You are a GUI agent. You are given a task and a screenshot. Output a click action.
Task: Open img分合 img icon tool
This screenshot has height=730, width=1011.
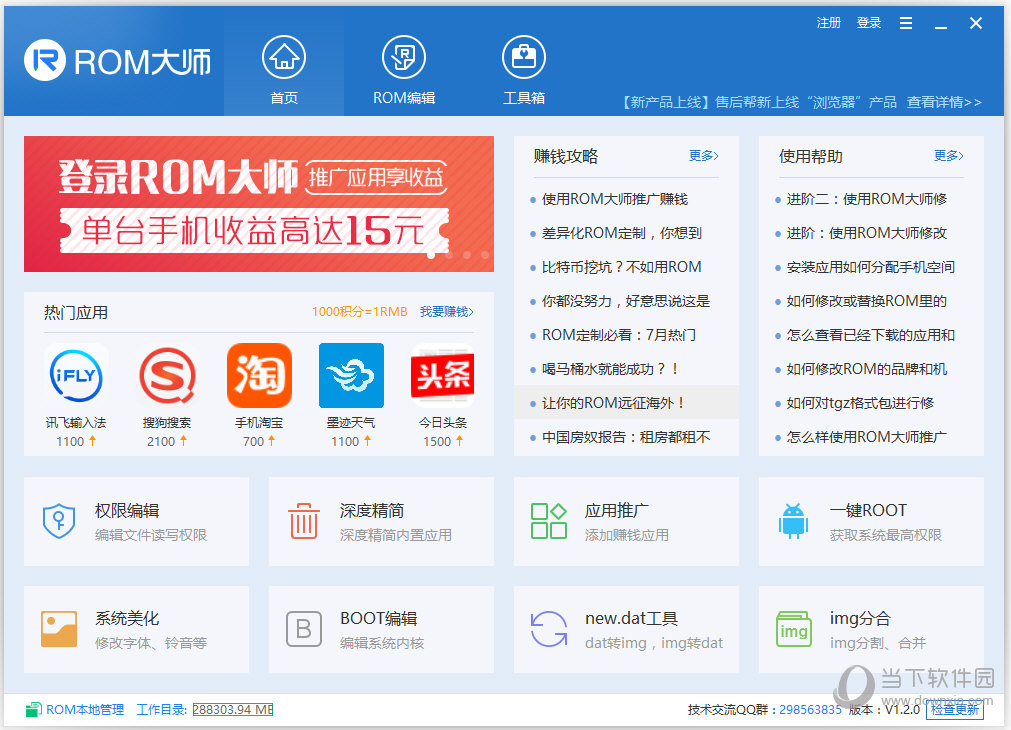(x=794, y=629)
